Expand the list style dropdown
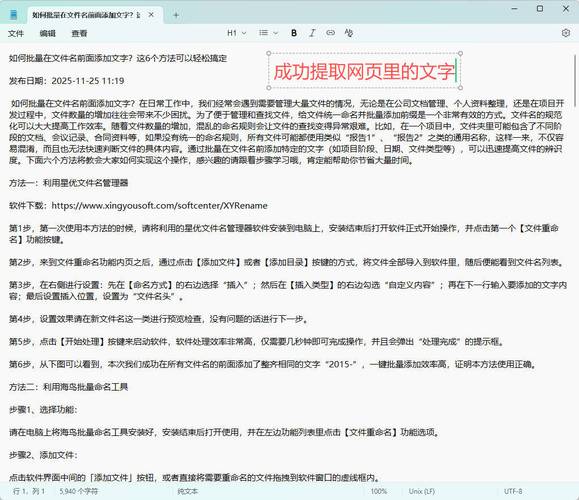 pos(268,33)
